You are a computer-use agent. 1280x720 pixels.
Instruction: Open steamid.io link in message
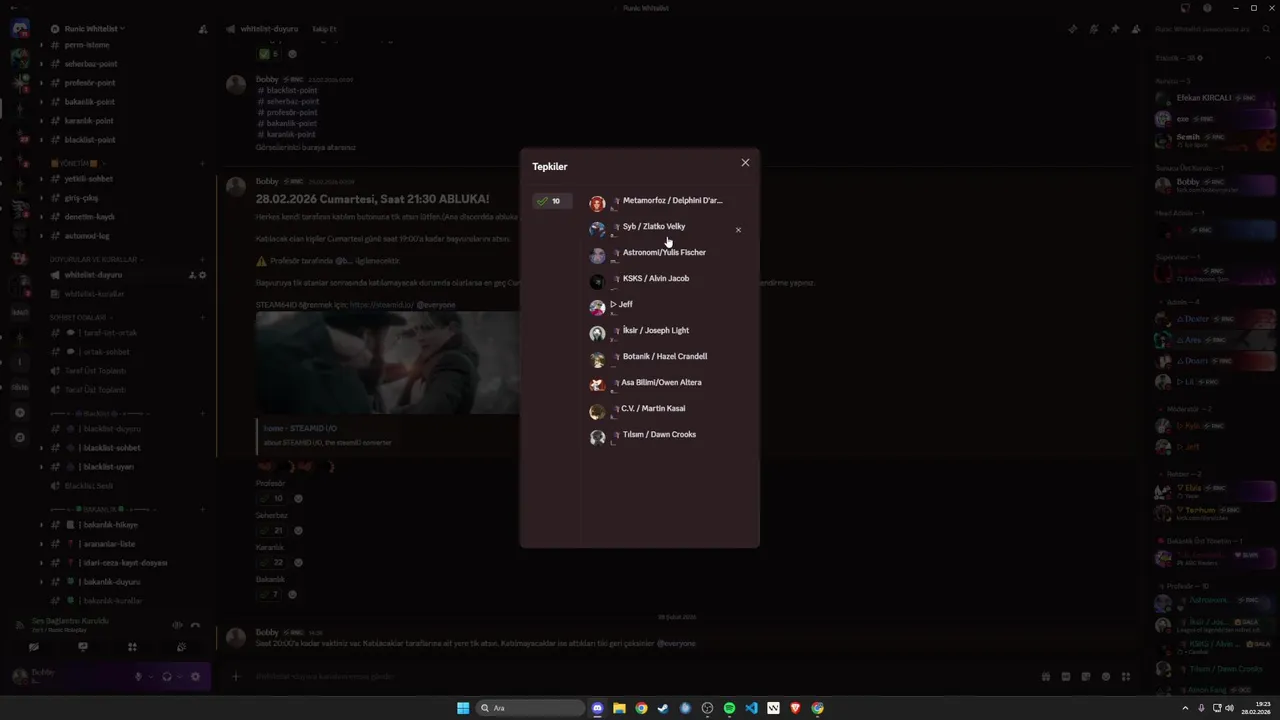point(381,305)
